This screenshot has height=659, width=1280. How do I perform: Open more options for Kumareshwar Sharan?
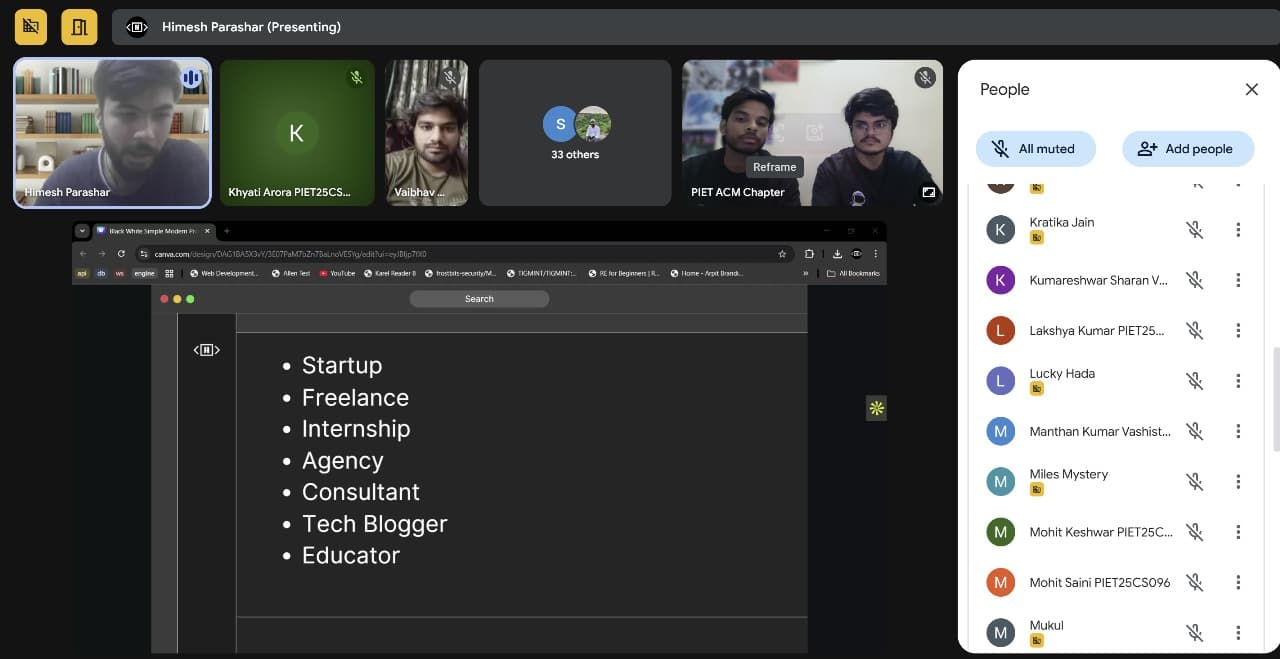point(1238,280)
